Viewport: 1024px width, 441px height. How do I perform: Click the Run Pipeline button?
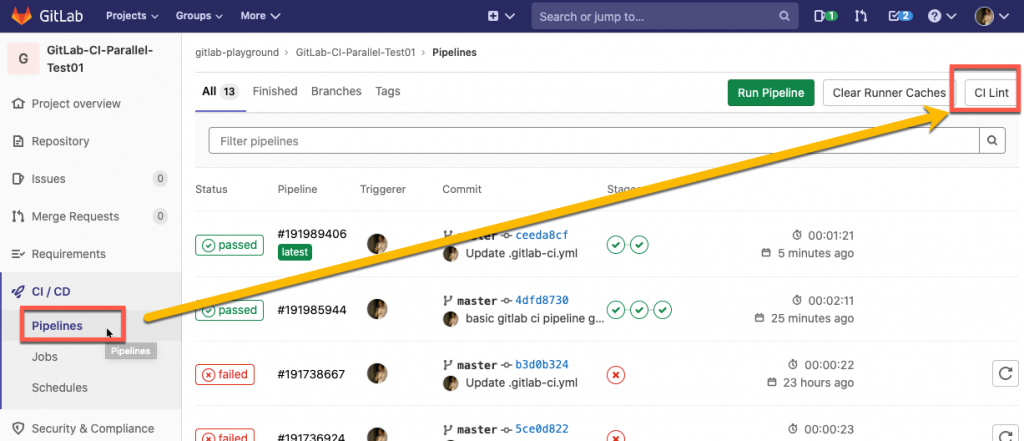point(771,93)
